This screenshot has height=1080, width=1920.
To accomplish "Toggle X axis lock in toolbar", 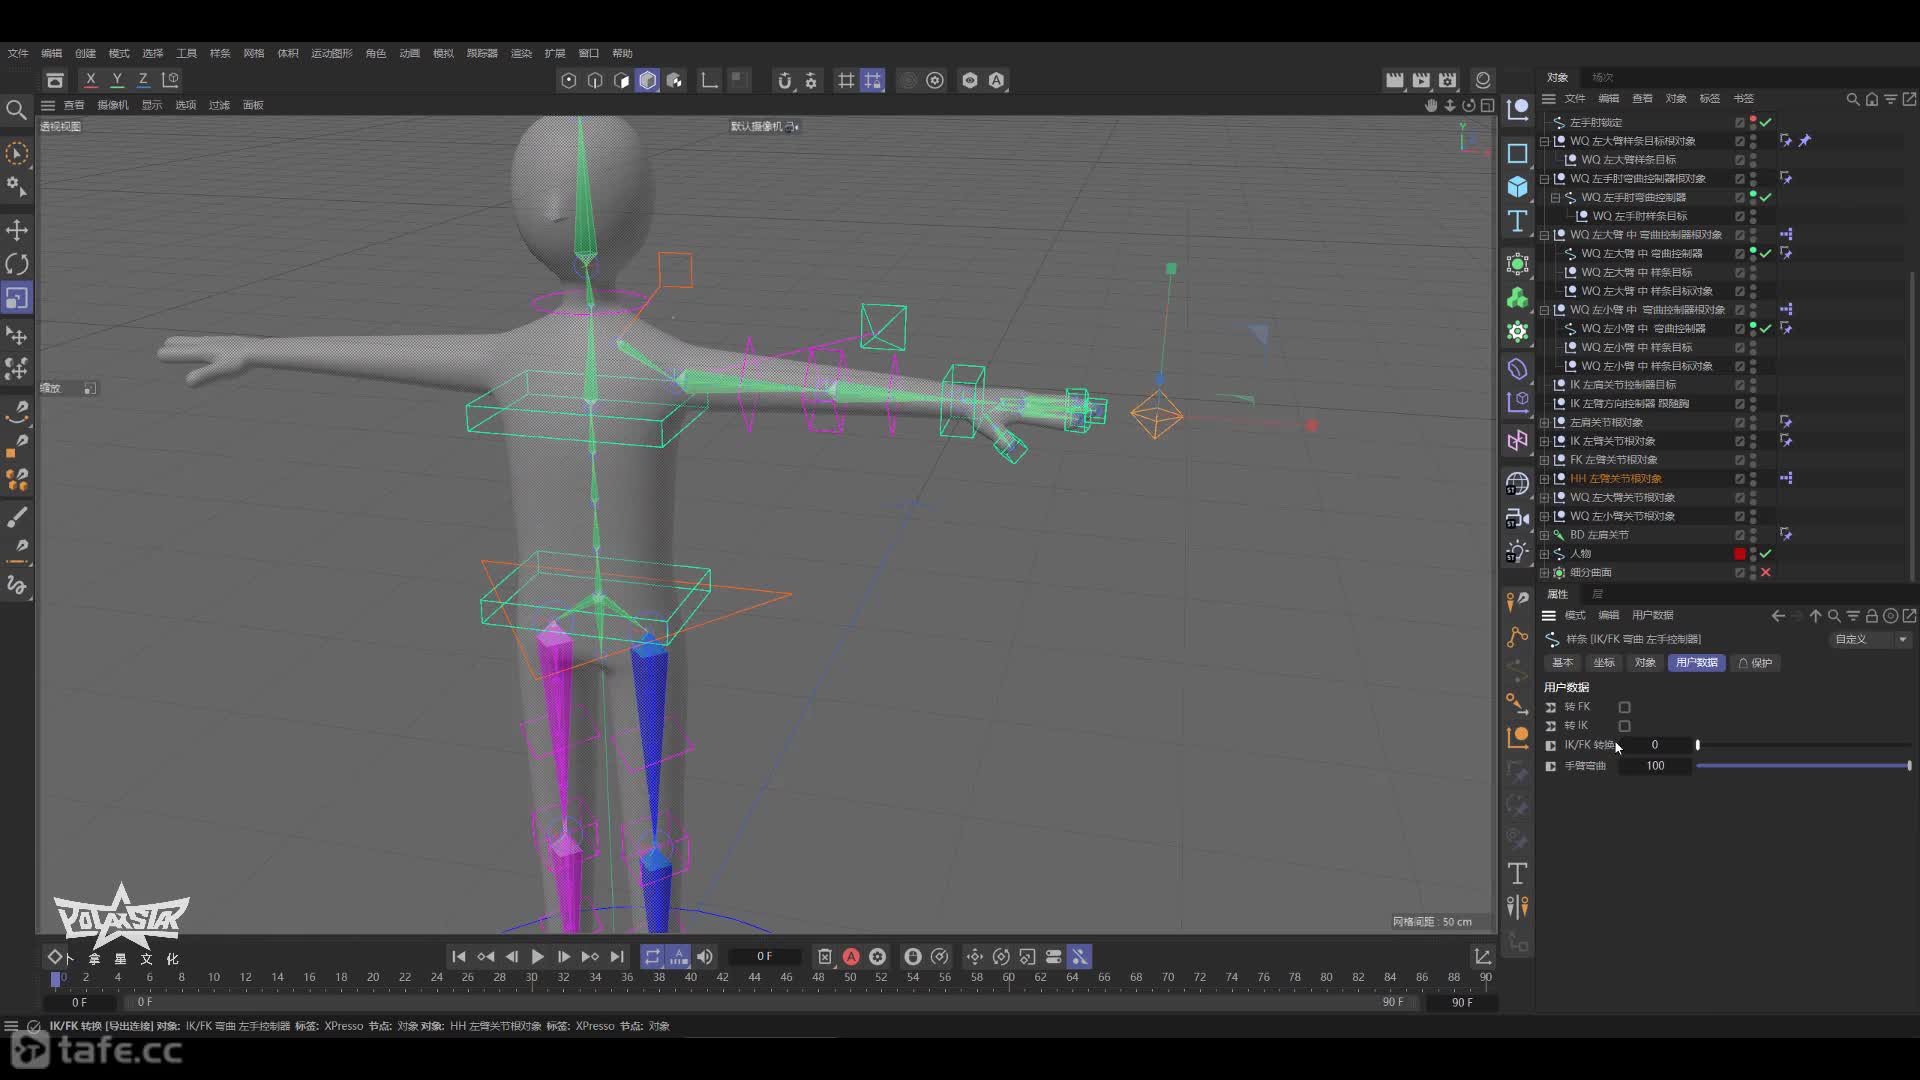I will pyautogui.click(x=91, y=80).
